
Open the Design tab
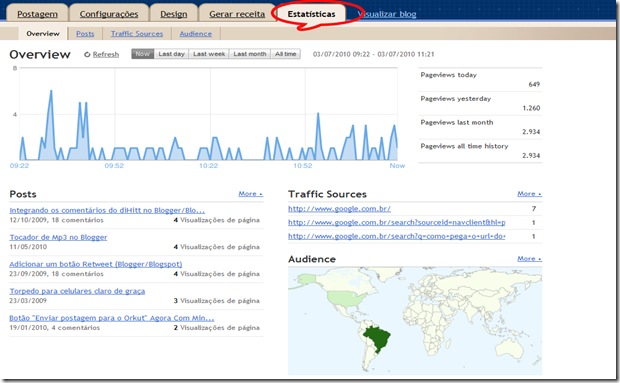click(174, 14)
